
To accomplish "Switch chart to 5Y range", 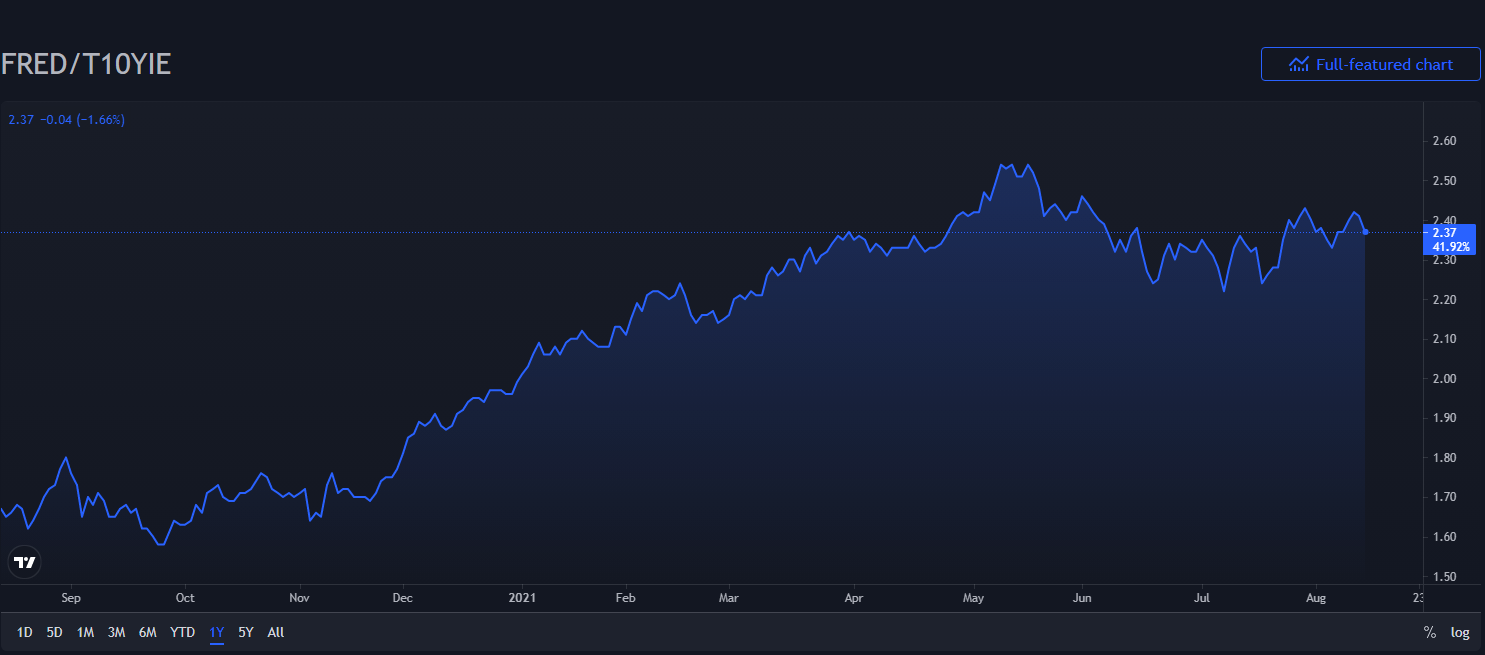I will 246,632.
